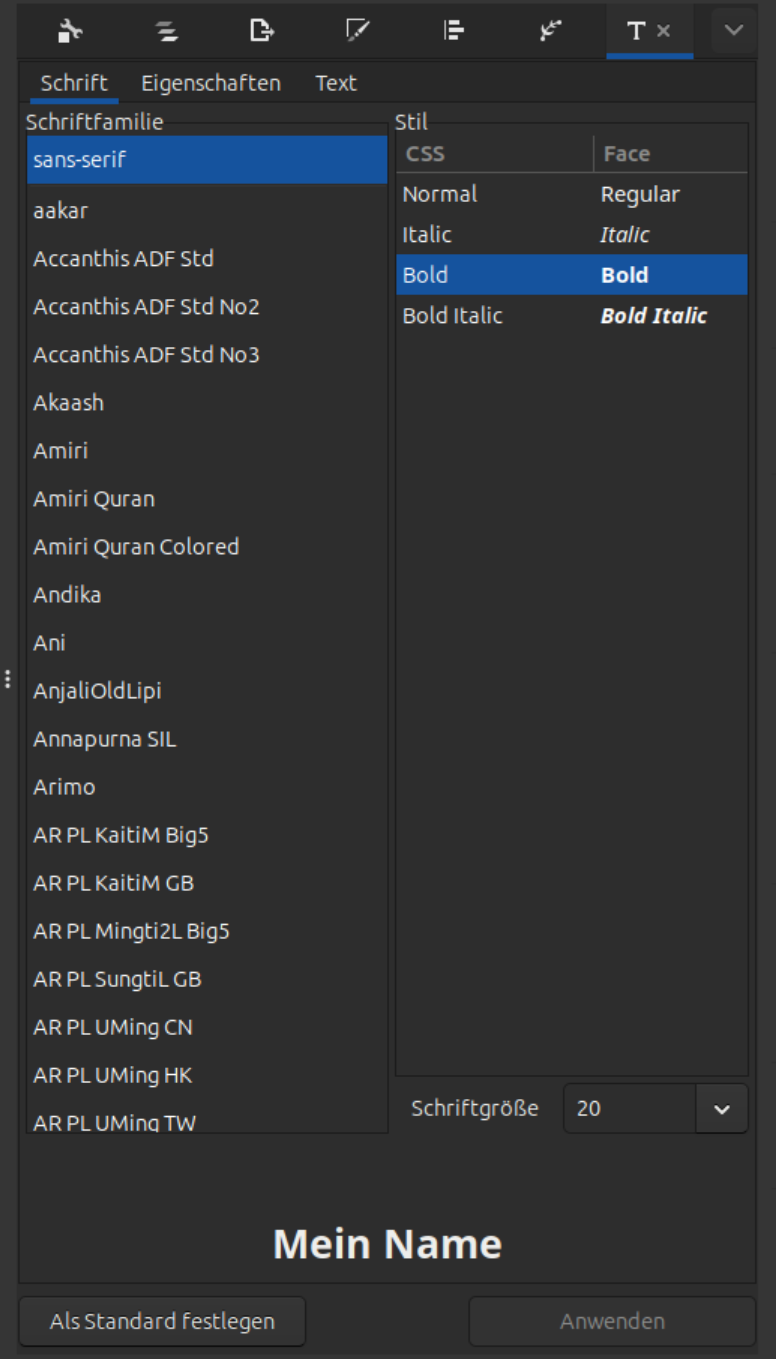Open the font size value field
The width and height of the screenshot is (776, 1359).
(x=630, y=1108)
